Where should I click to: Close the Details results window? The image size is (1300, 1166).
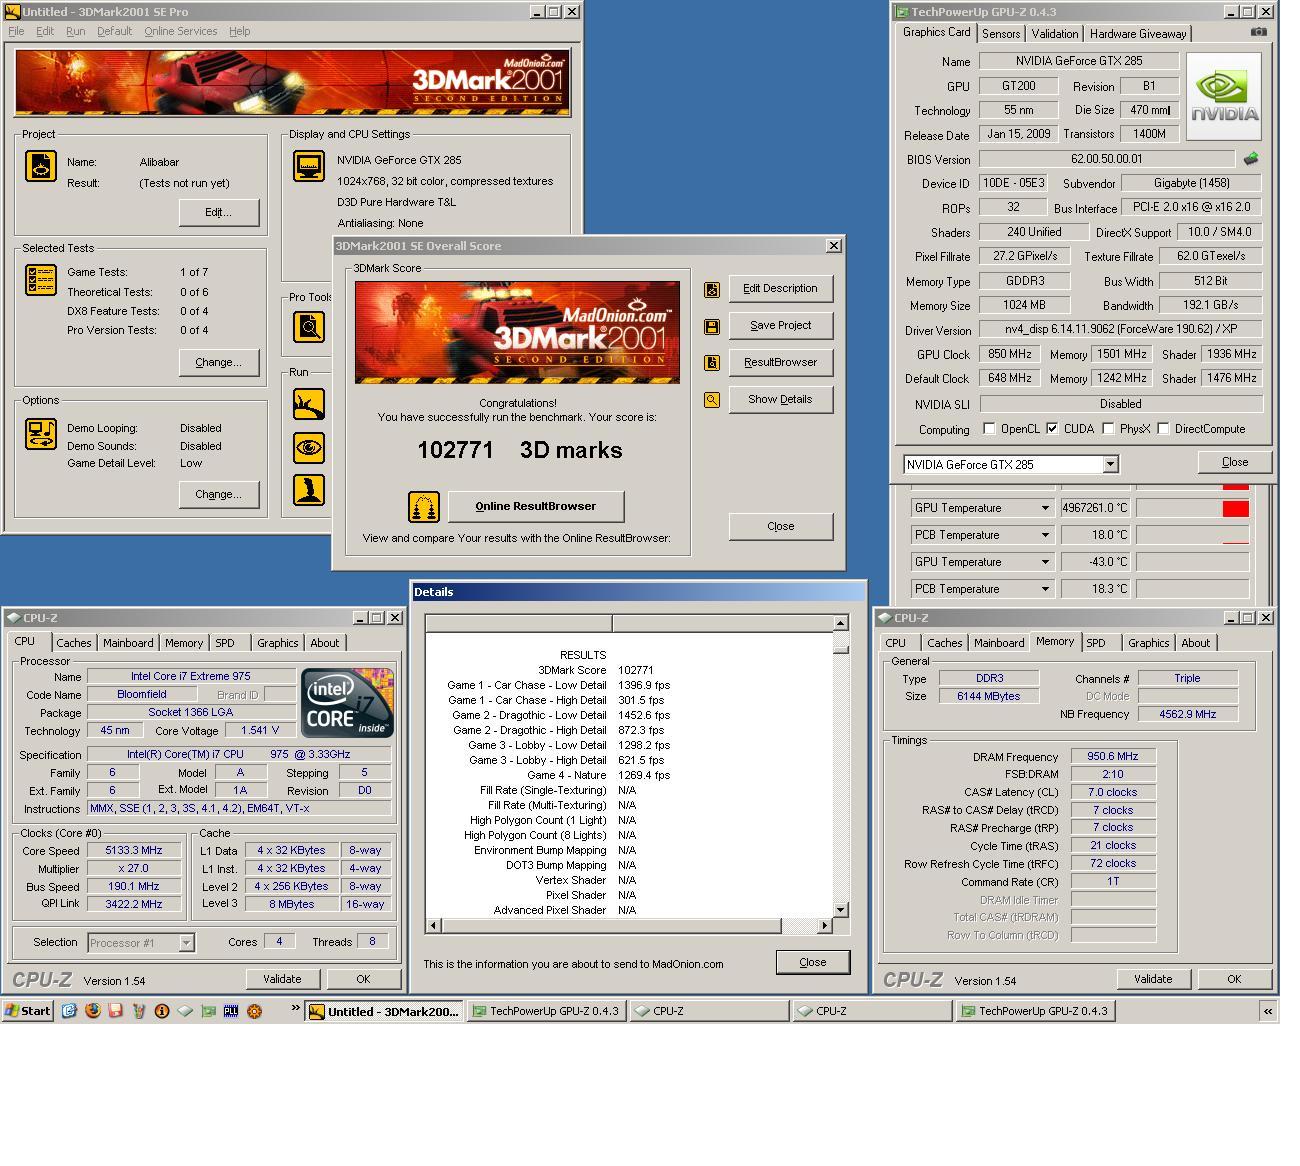[x=812, y=962]
